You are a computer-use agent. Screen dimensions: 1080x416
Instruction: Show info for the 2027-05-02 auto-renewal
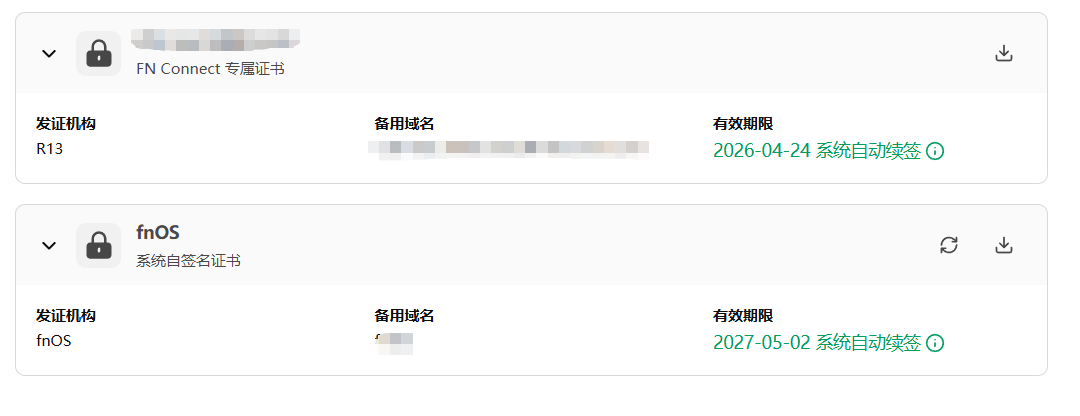point(935,343)
